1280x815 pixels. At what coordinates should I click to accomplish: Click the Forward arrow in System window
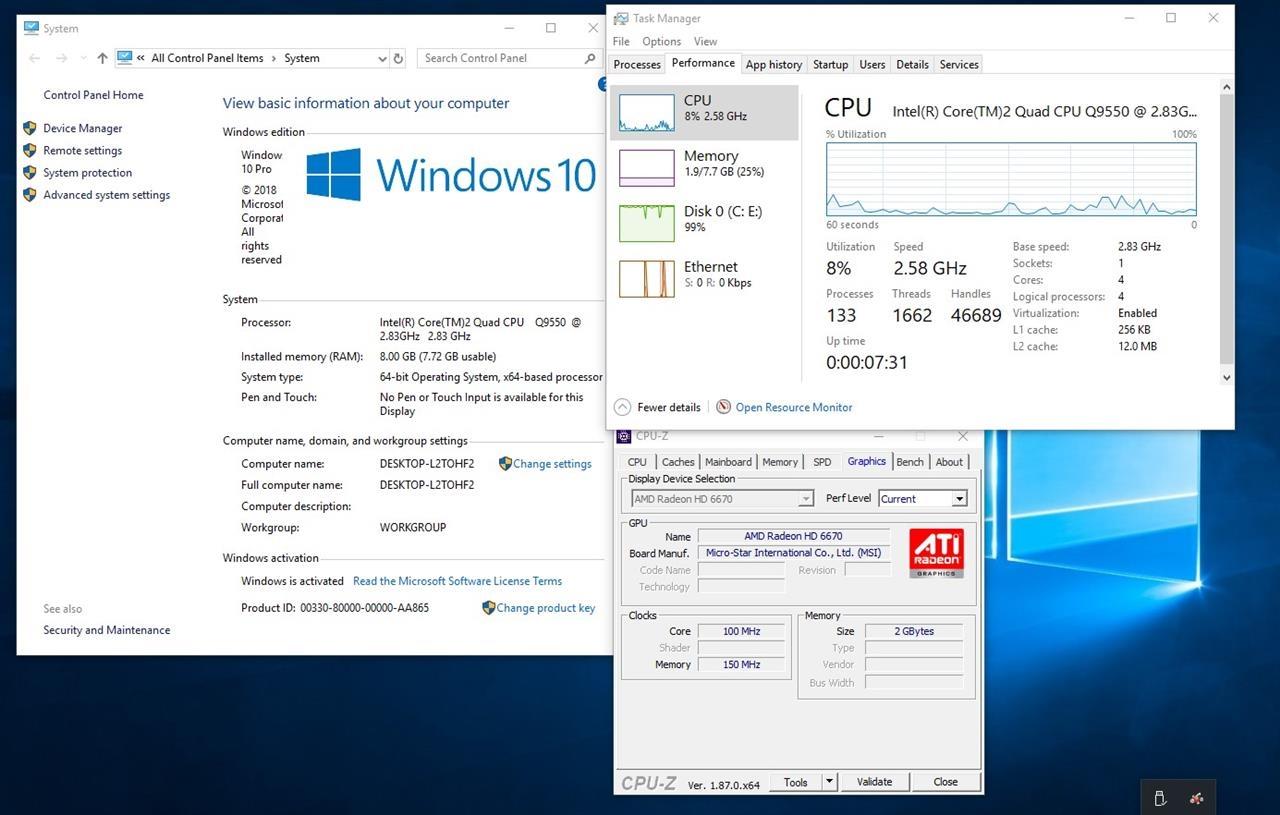tap(62, 58)
